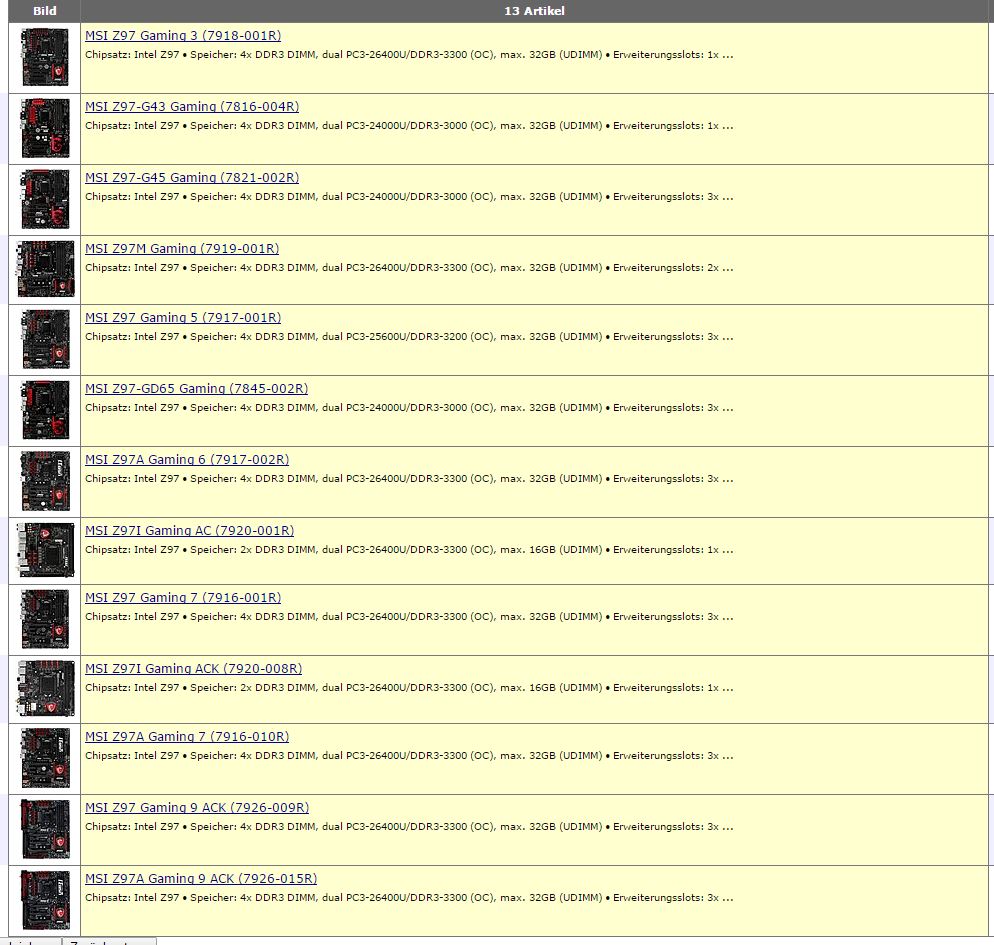Click spec text under MSI Z97A Gaming 6
994x945 pixels.
(409, 479)
